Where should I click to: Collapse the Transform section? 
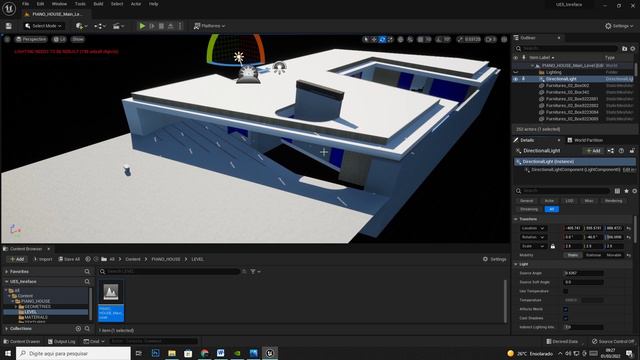click(x=516, y=219)
